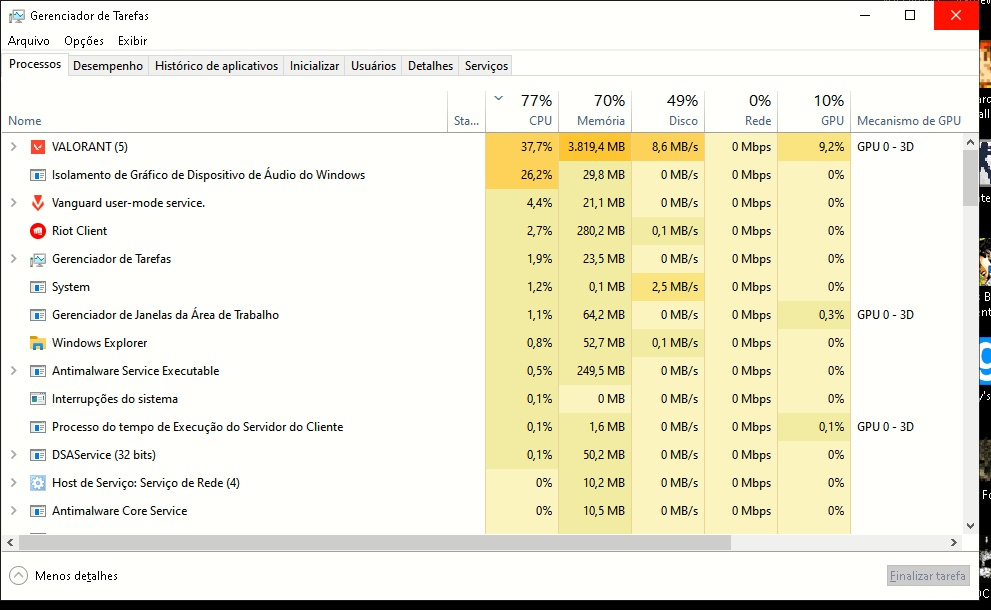Screen dimensions: 991x610
Task: Expand Host de Serviço: Serviço de Rede
Action: pyautogui.click(x=13, y=482)
